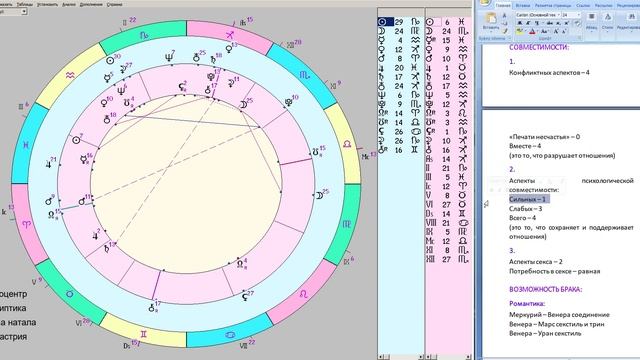
Task: Switch to the Ссылки ribbon tab
Action: pos(583,5)
